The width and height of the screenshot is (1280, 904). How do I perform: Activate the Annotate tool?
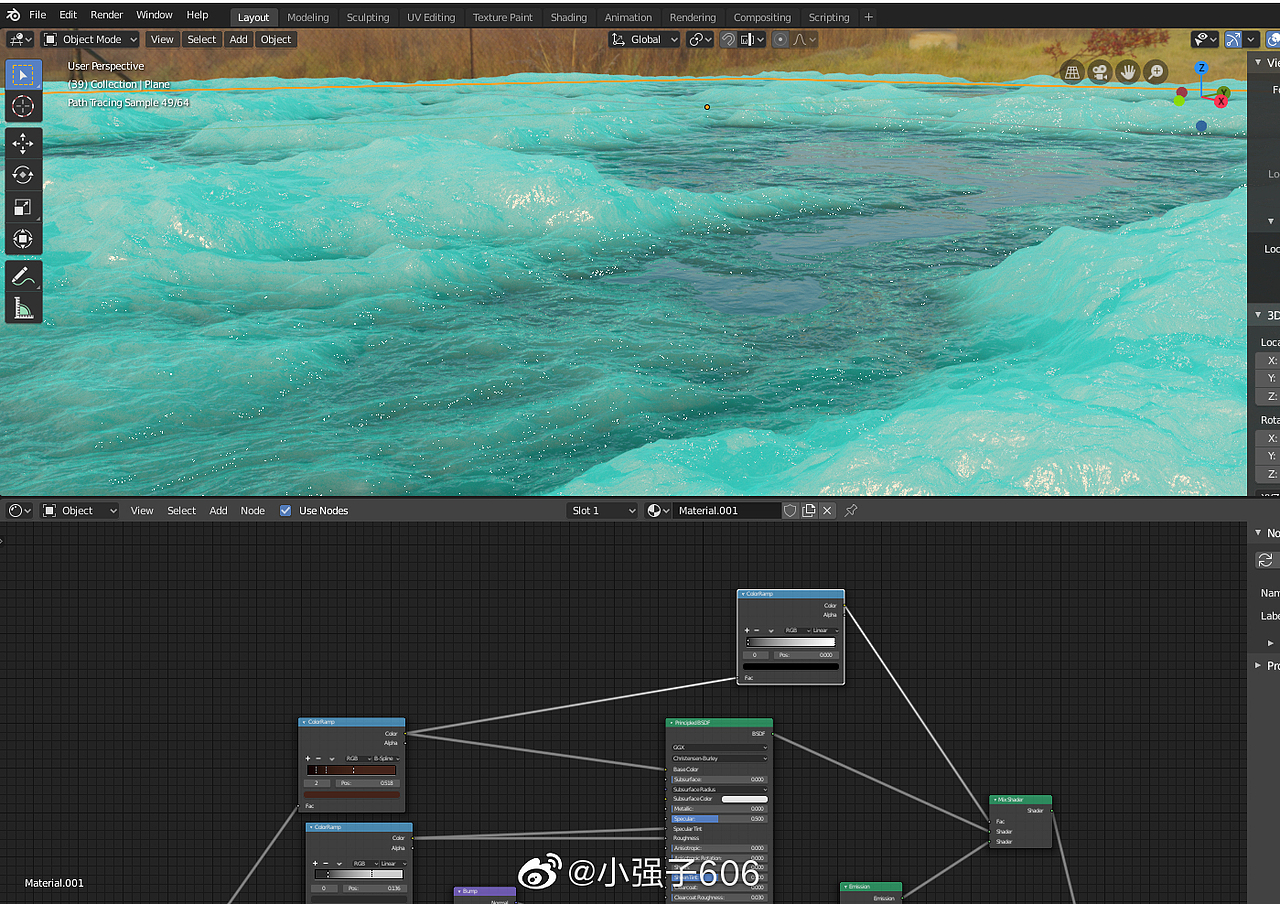pyautogui.click(x=23, y=275)
